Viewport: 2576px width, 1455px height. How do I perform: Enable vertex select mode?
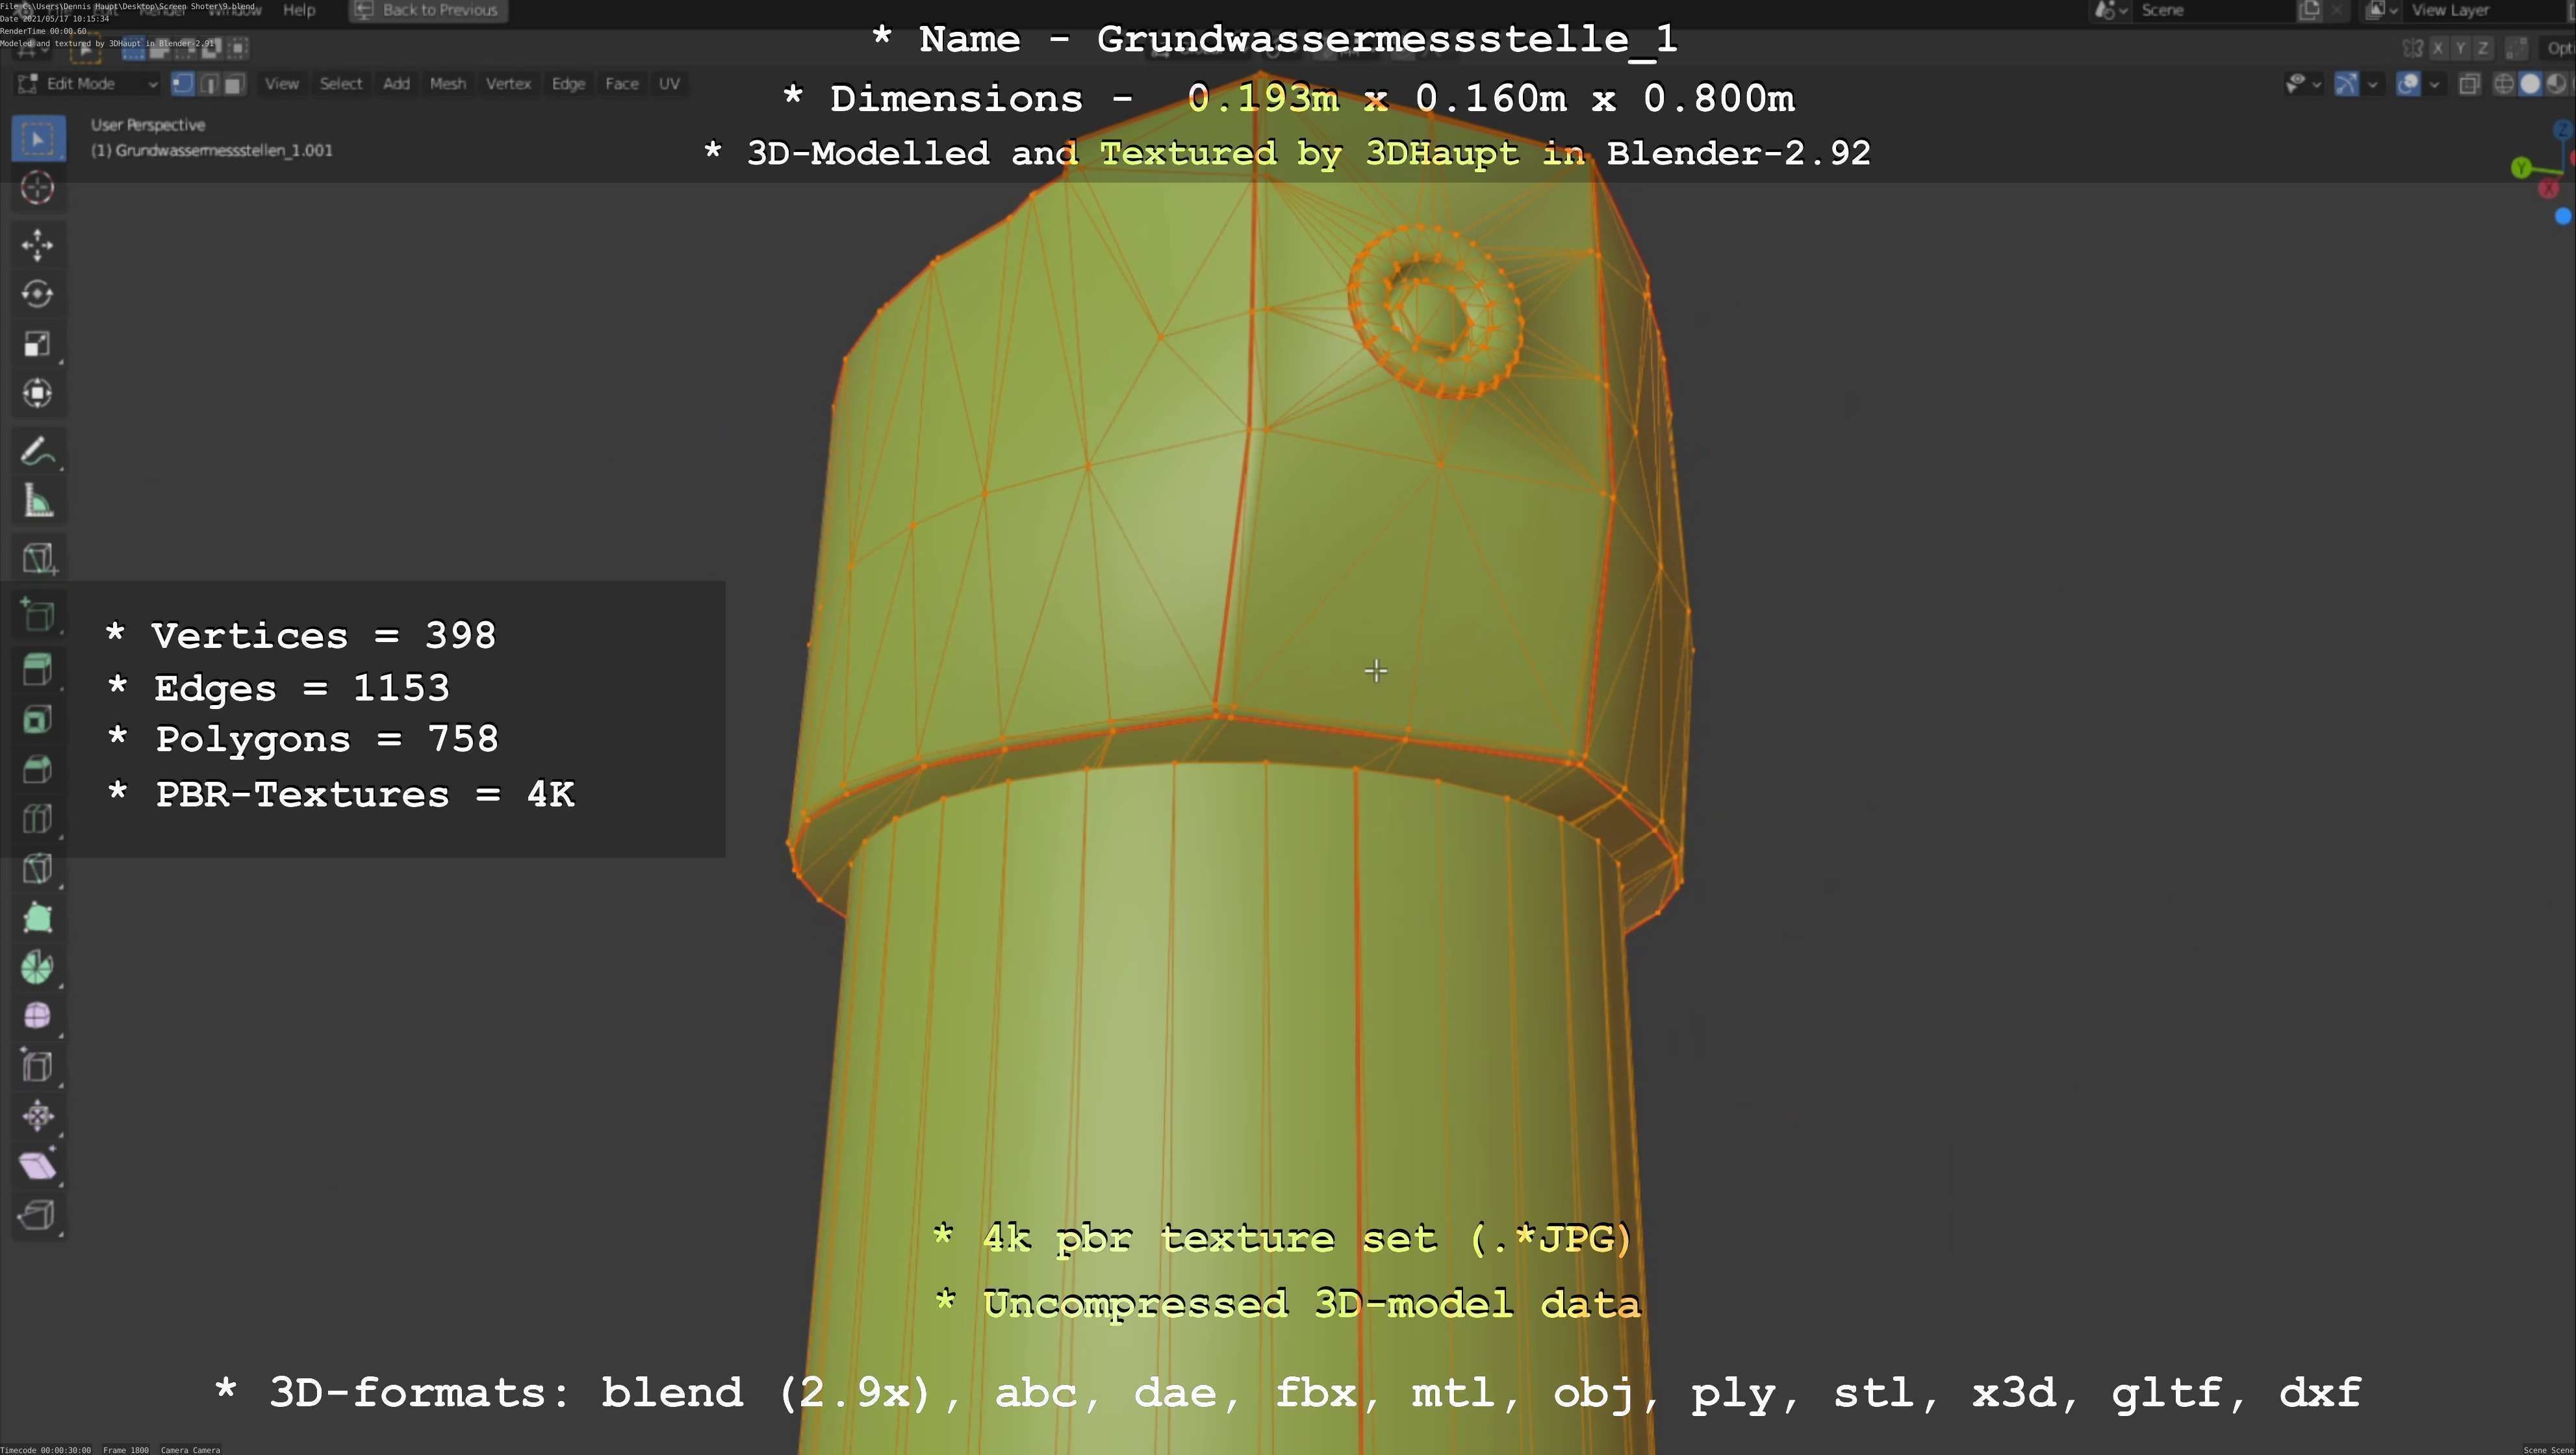(182, 84)
